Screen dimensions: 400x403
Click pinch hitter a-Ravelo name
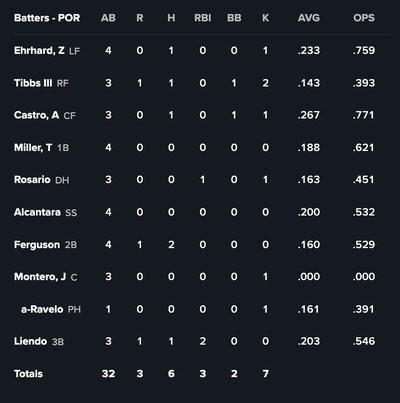coord(42,309)
